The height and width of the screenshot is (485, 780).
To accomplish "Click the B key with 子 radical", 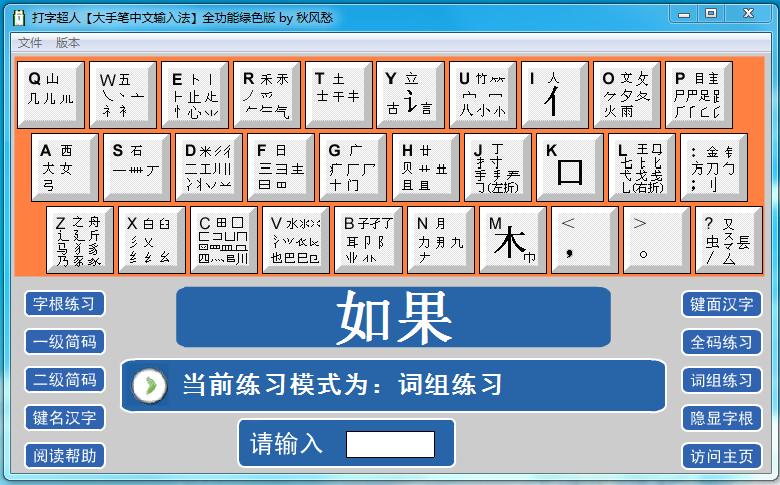I will point(369,240).
